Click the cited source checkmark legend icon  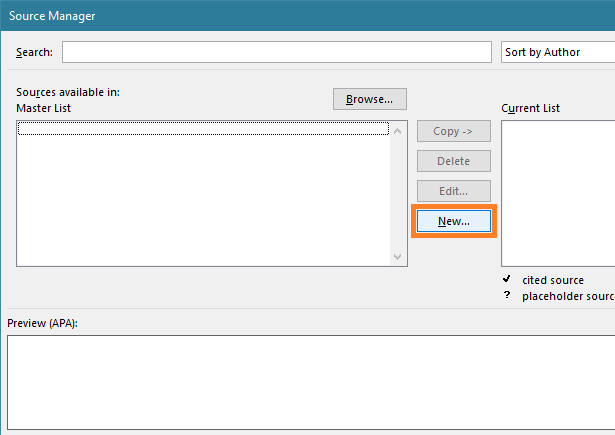[x=507, y=279]
